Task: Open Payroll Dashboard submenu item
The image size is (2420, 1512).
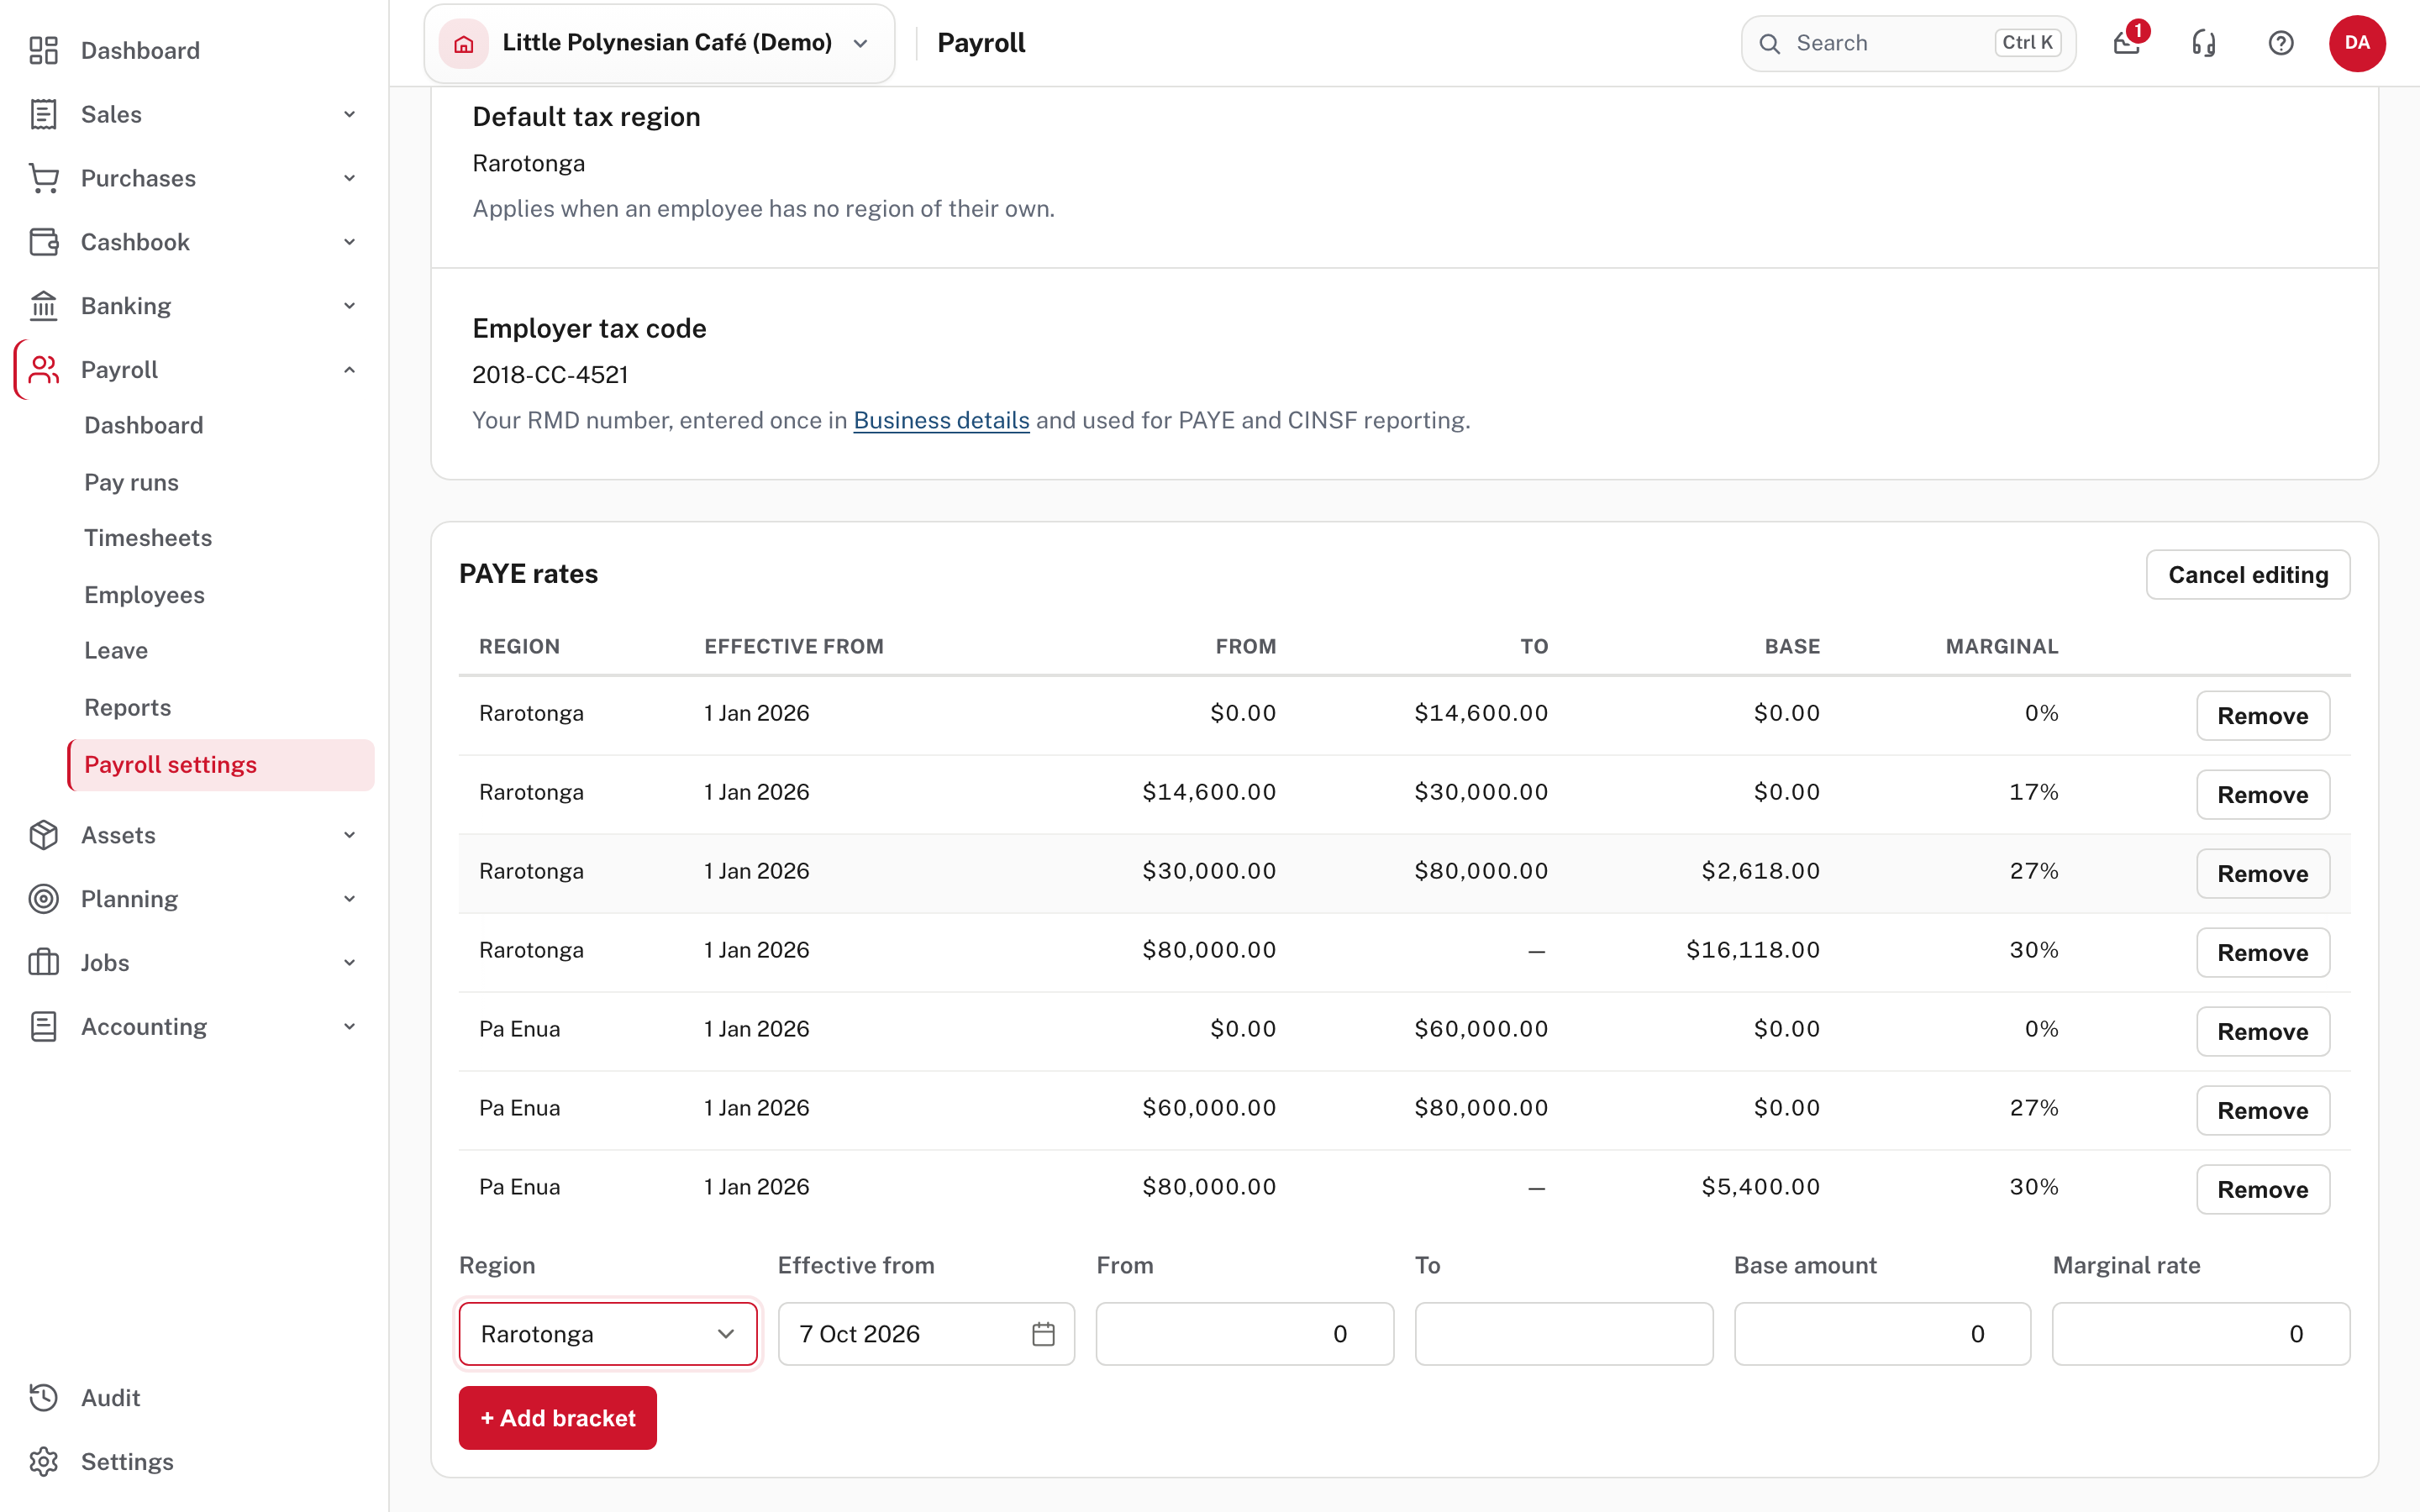Action: click(x=144, y=425)
